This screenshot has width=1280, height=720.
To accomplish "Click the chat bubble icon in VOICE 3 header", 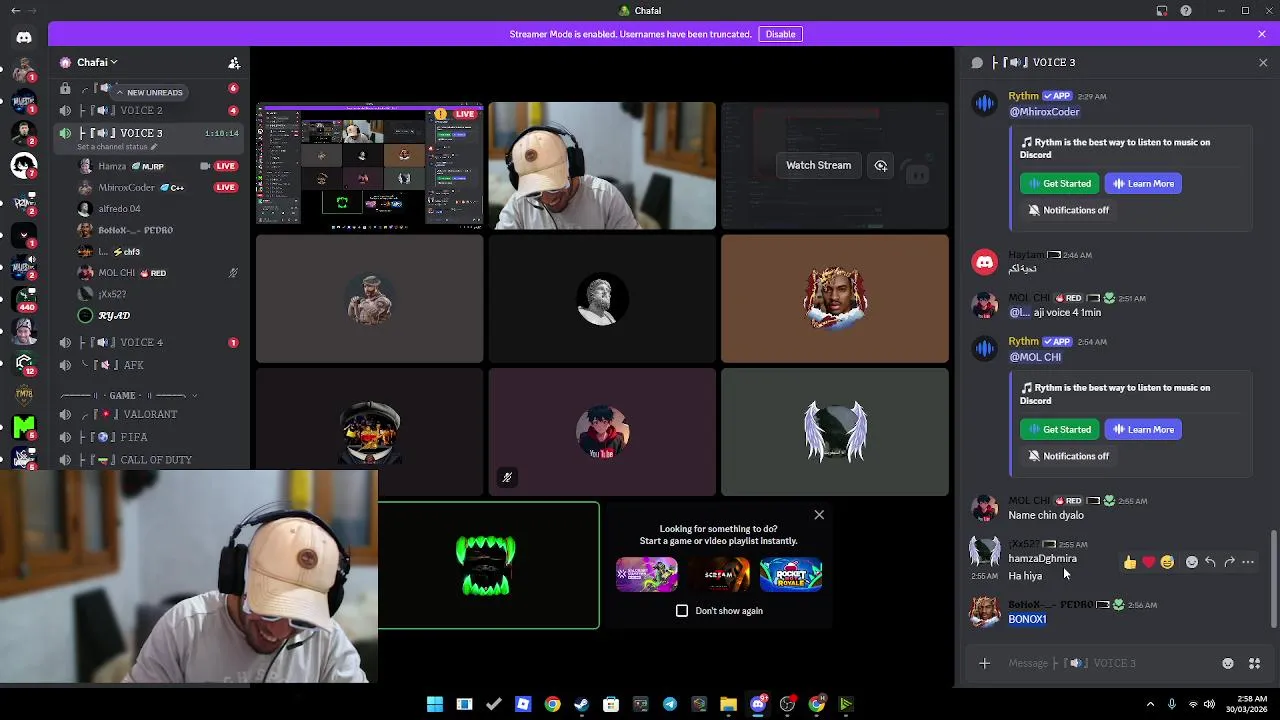I will click(x=977, y=62).
